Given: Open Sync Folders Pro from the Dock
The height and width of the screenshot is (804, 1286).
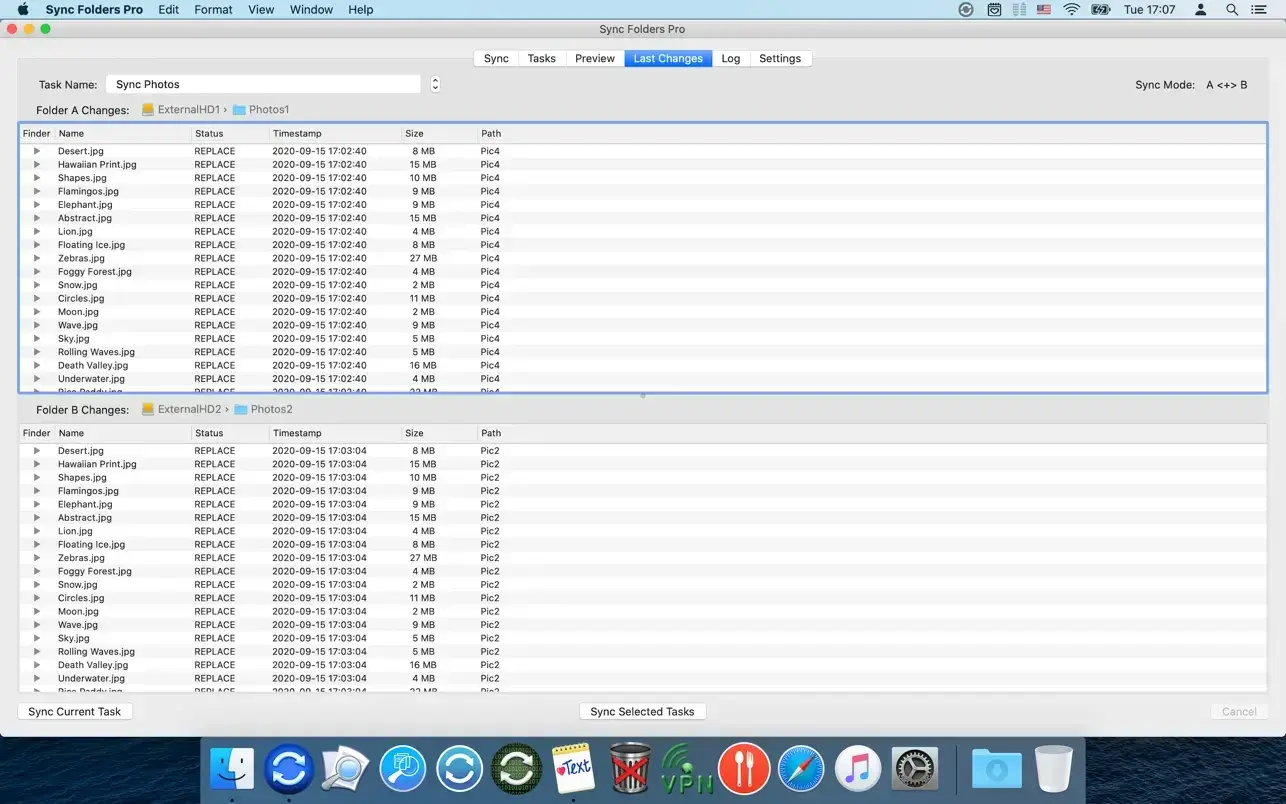Looking at the screenshot, I should tap(289, 769).
